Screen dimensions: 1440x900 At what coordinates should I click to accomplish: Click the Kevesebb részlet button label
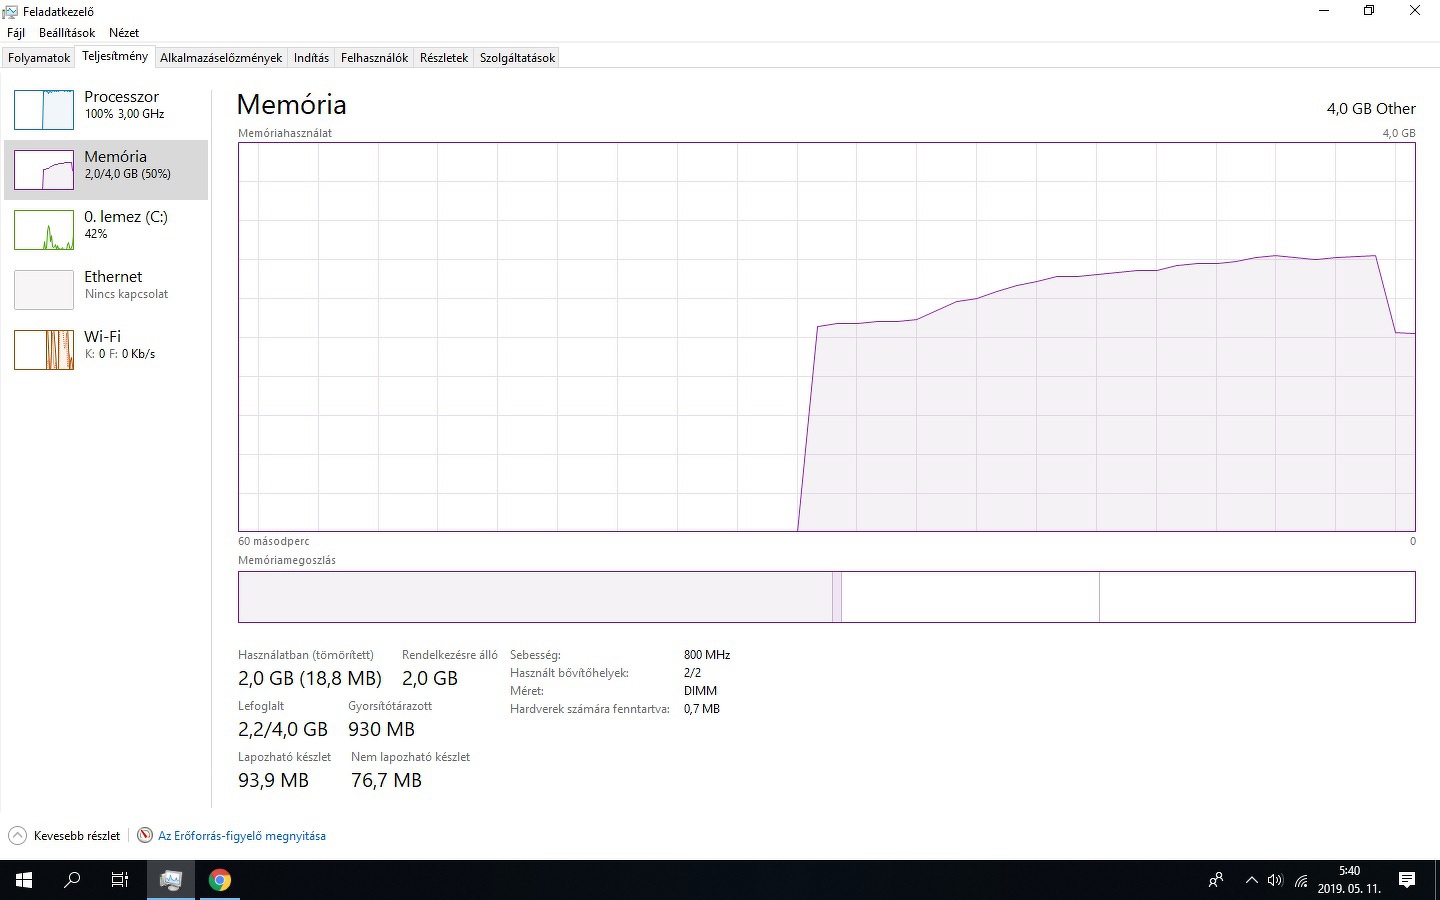(x=77, y=836)
